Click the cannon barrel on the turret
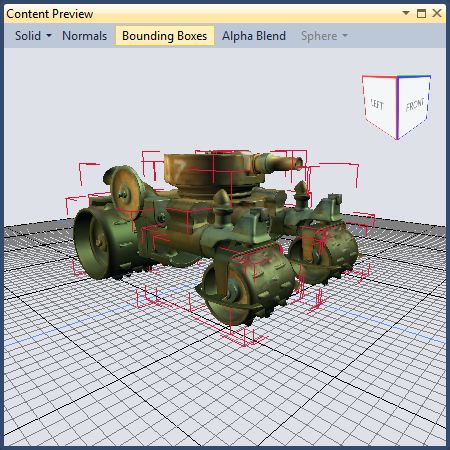Viewport: 450px width, 450px height. pos(278,162)
